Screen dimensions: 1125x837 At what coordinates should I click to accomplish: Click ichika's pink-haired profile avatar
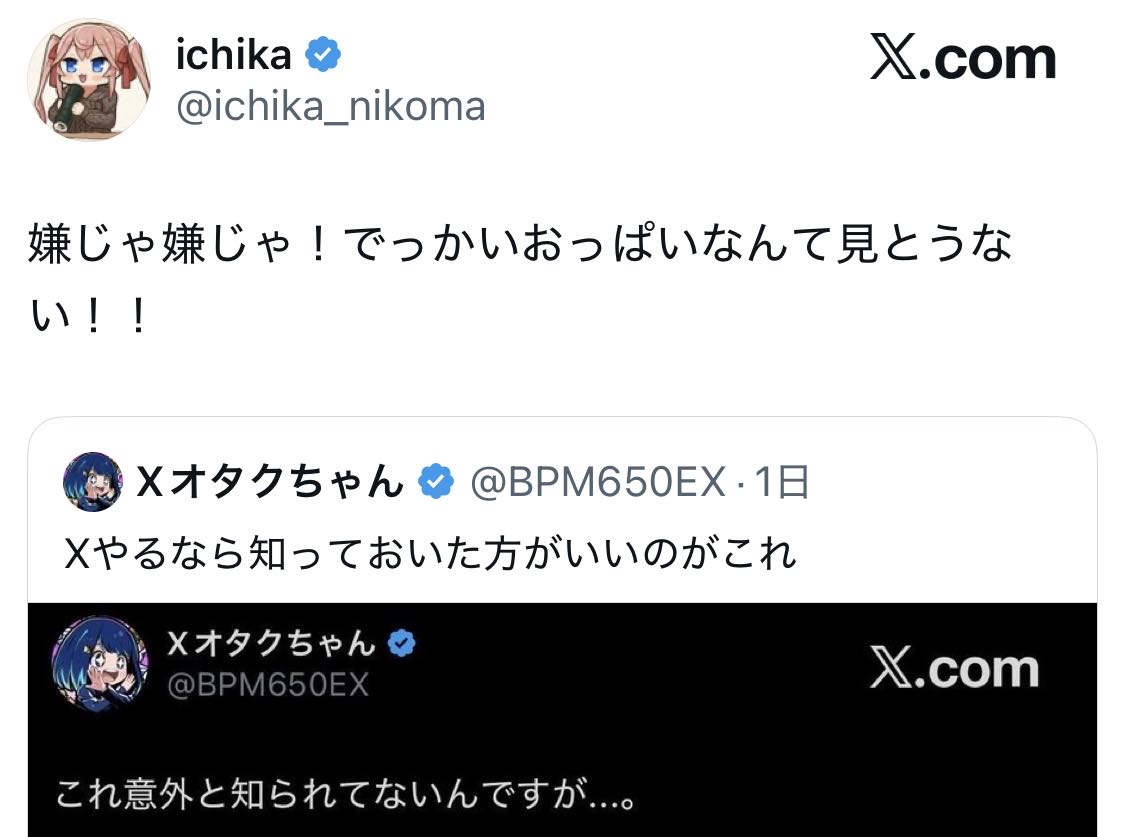tap(88, 78)
